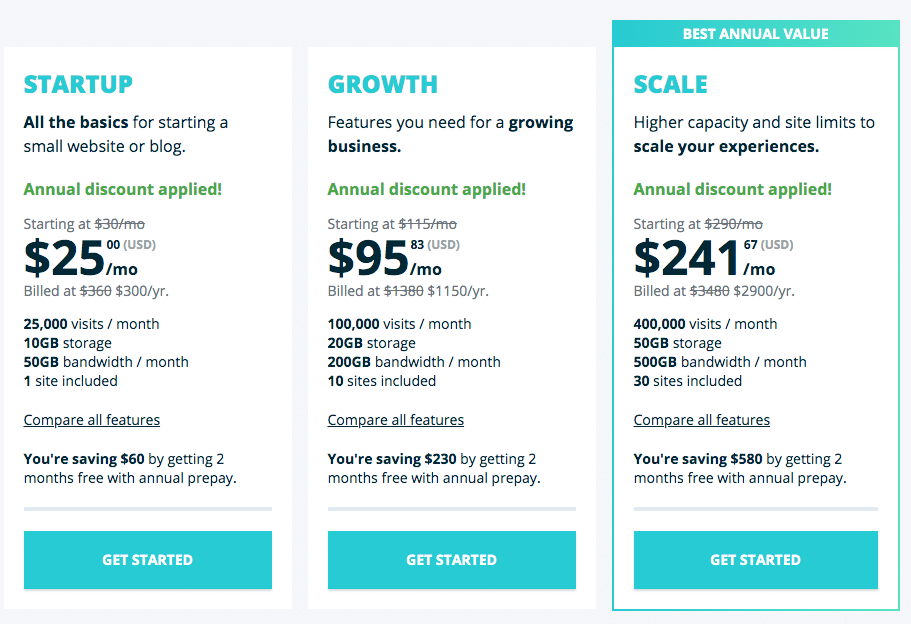This screenshot has width=911, height=624.
Task: Click the $25/mo Startup price
Action: tap(80, 260)
